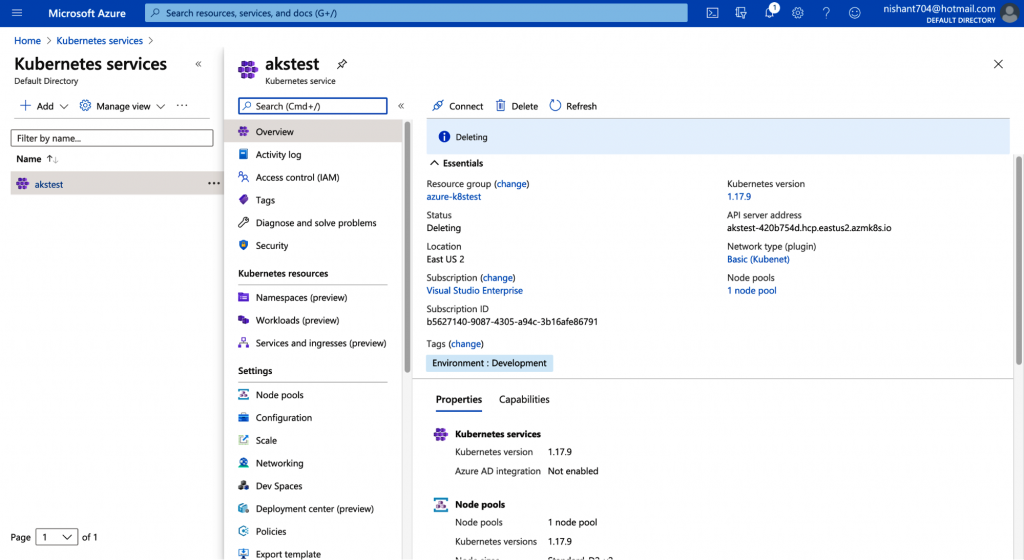Open the hamburger portal menu
This screenshot has height=560, width=1024.
coord(17,13)
